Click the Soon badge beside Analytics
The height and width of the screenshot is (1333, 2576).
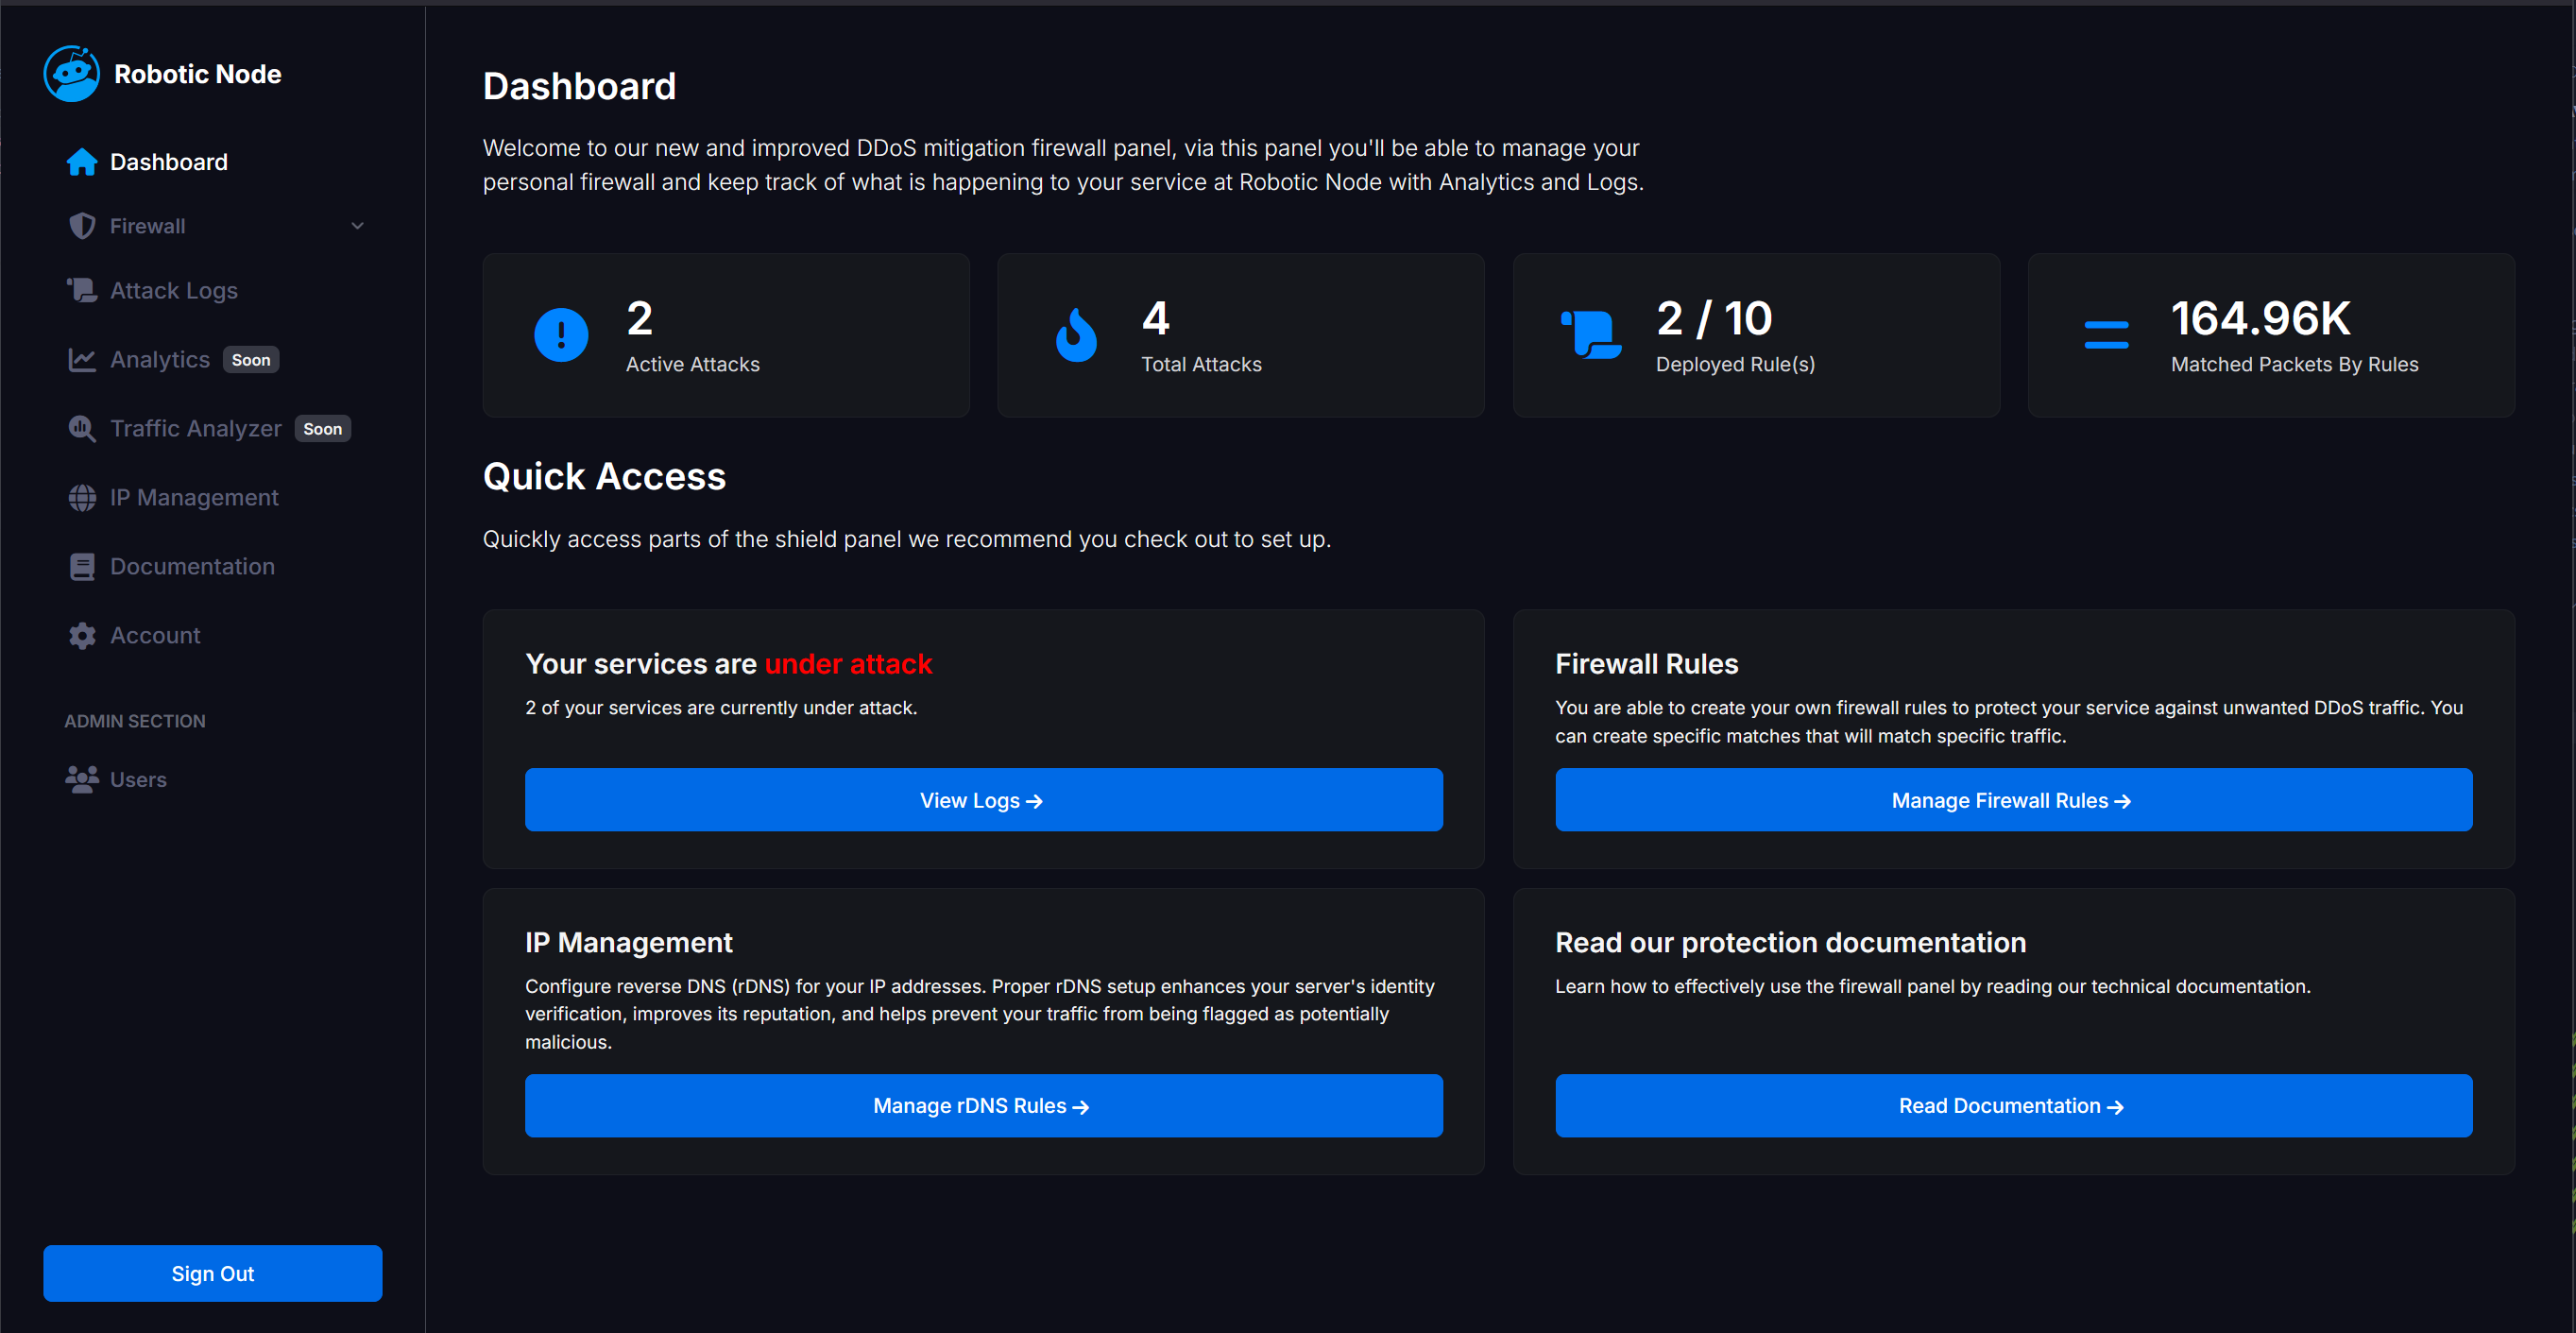coord(251,360)
